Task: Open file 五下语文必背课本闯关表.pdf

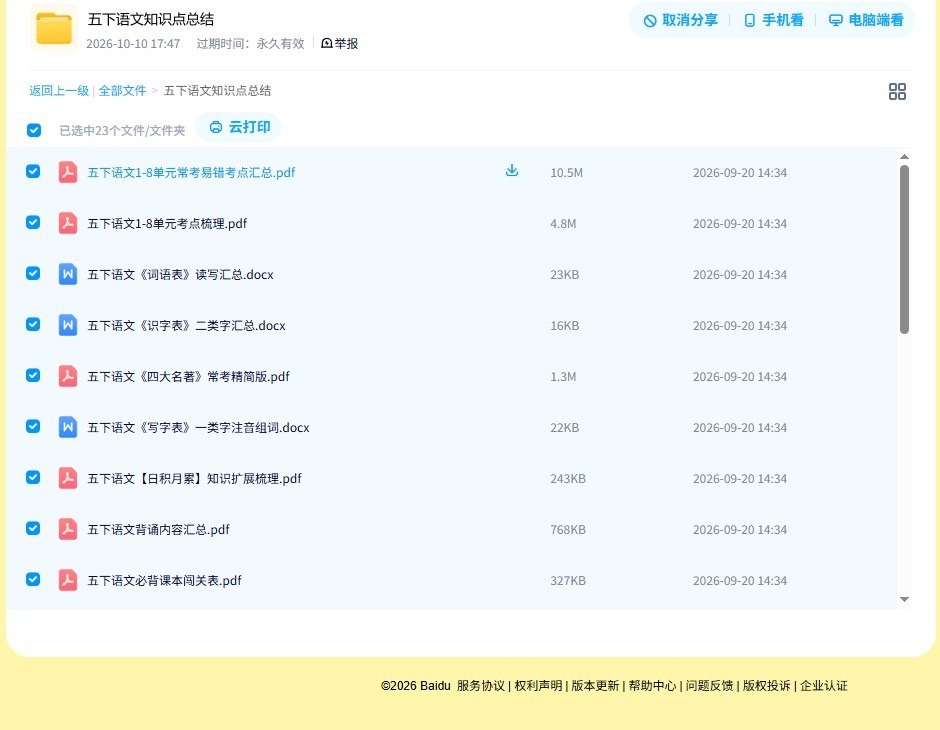Action: pyautogui.click(x=164, y=580)
